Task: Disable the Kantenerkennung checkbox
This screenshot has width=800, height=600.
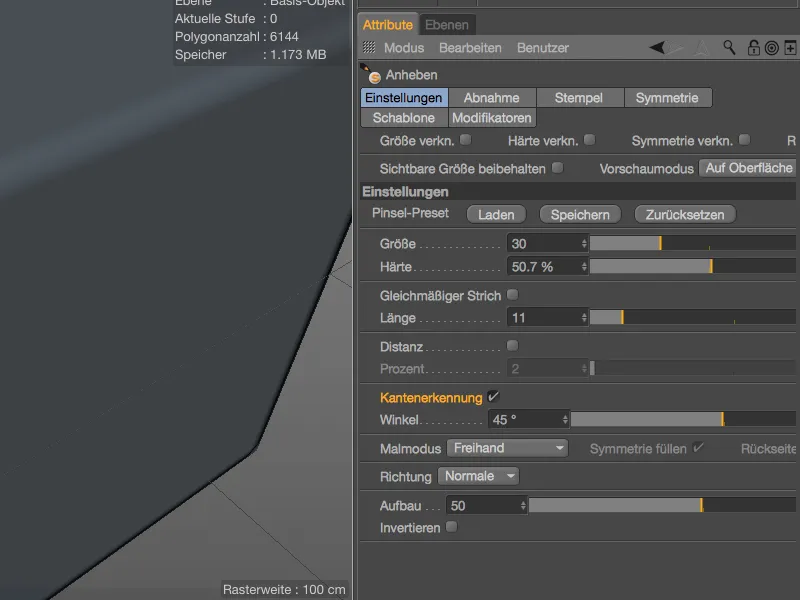Action: [492, 396]
